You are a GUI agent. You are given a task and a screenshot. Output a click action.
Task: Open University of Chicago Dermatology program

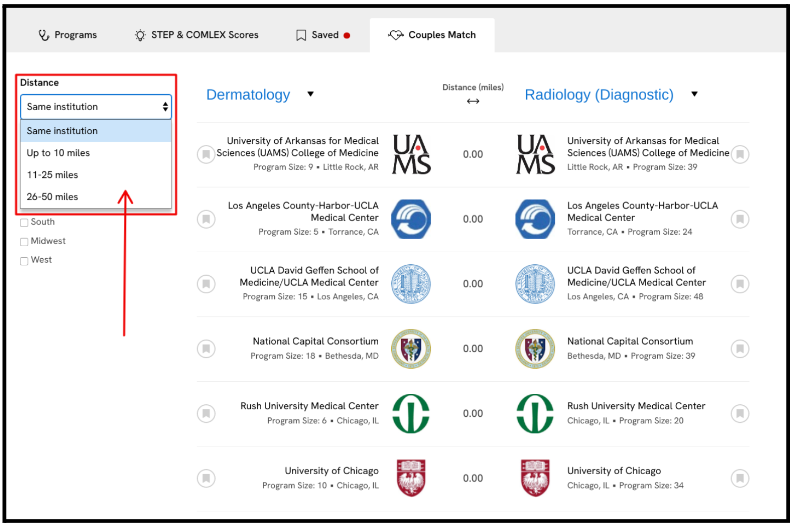tap(332, 471)
